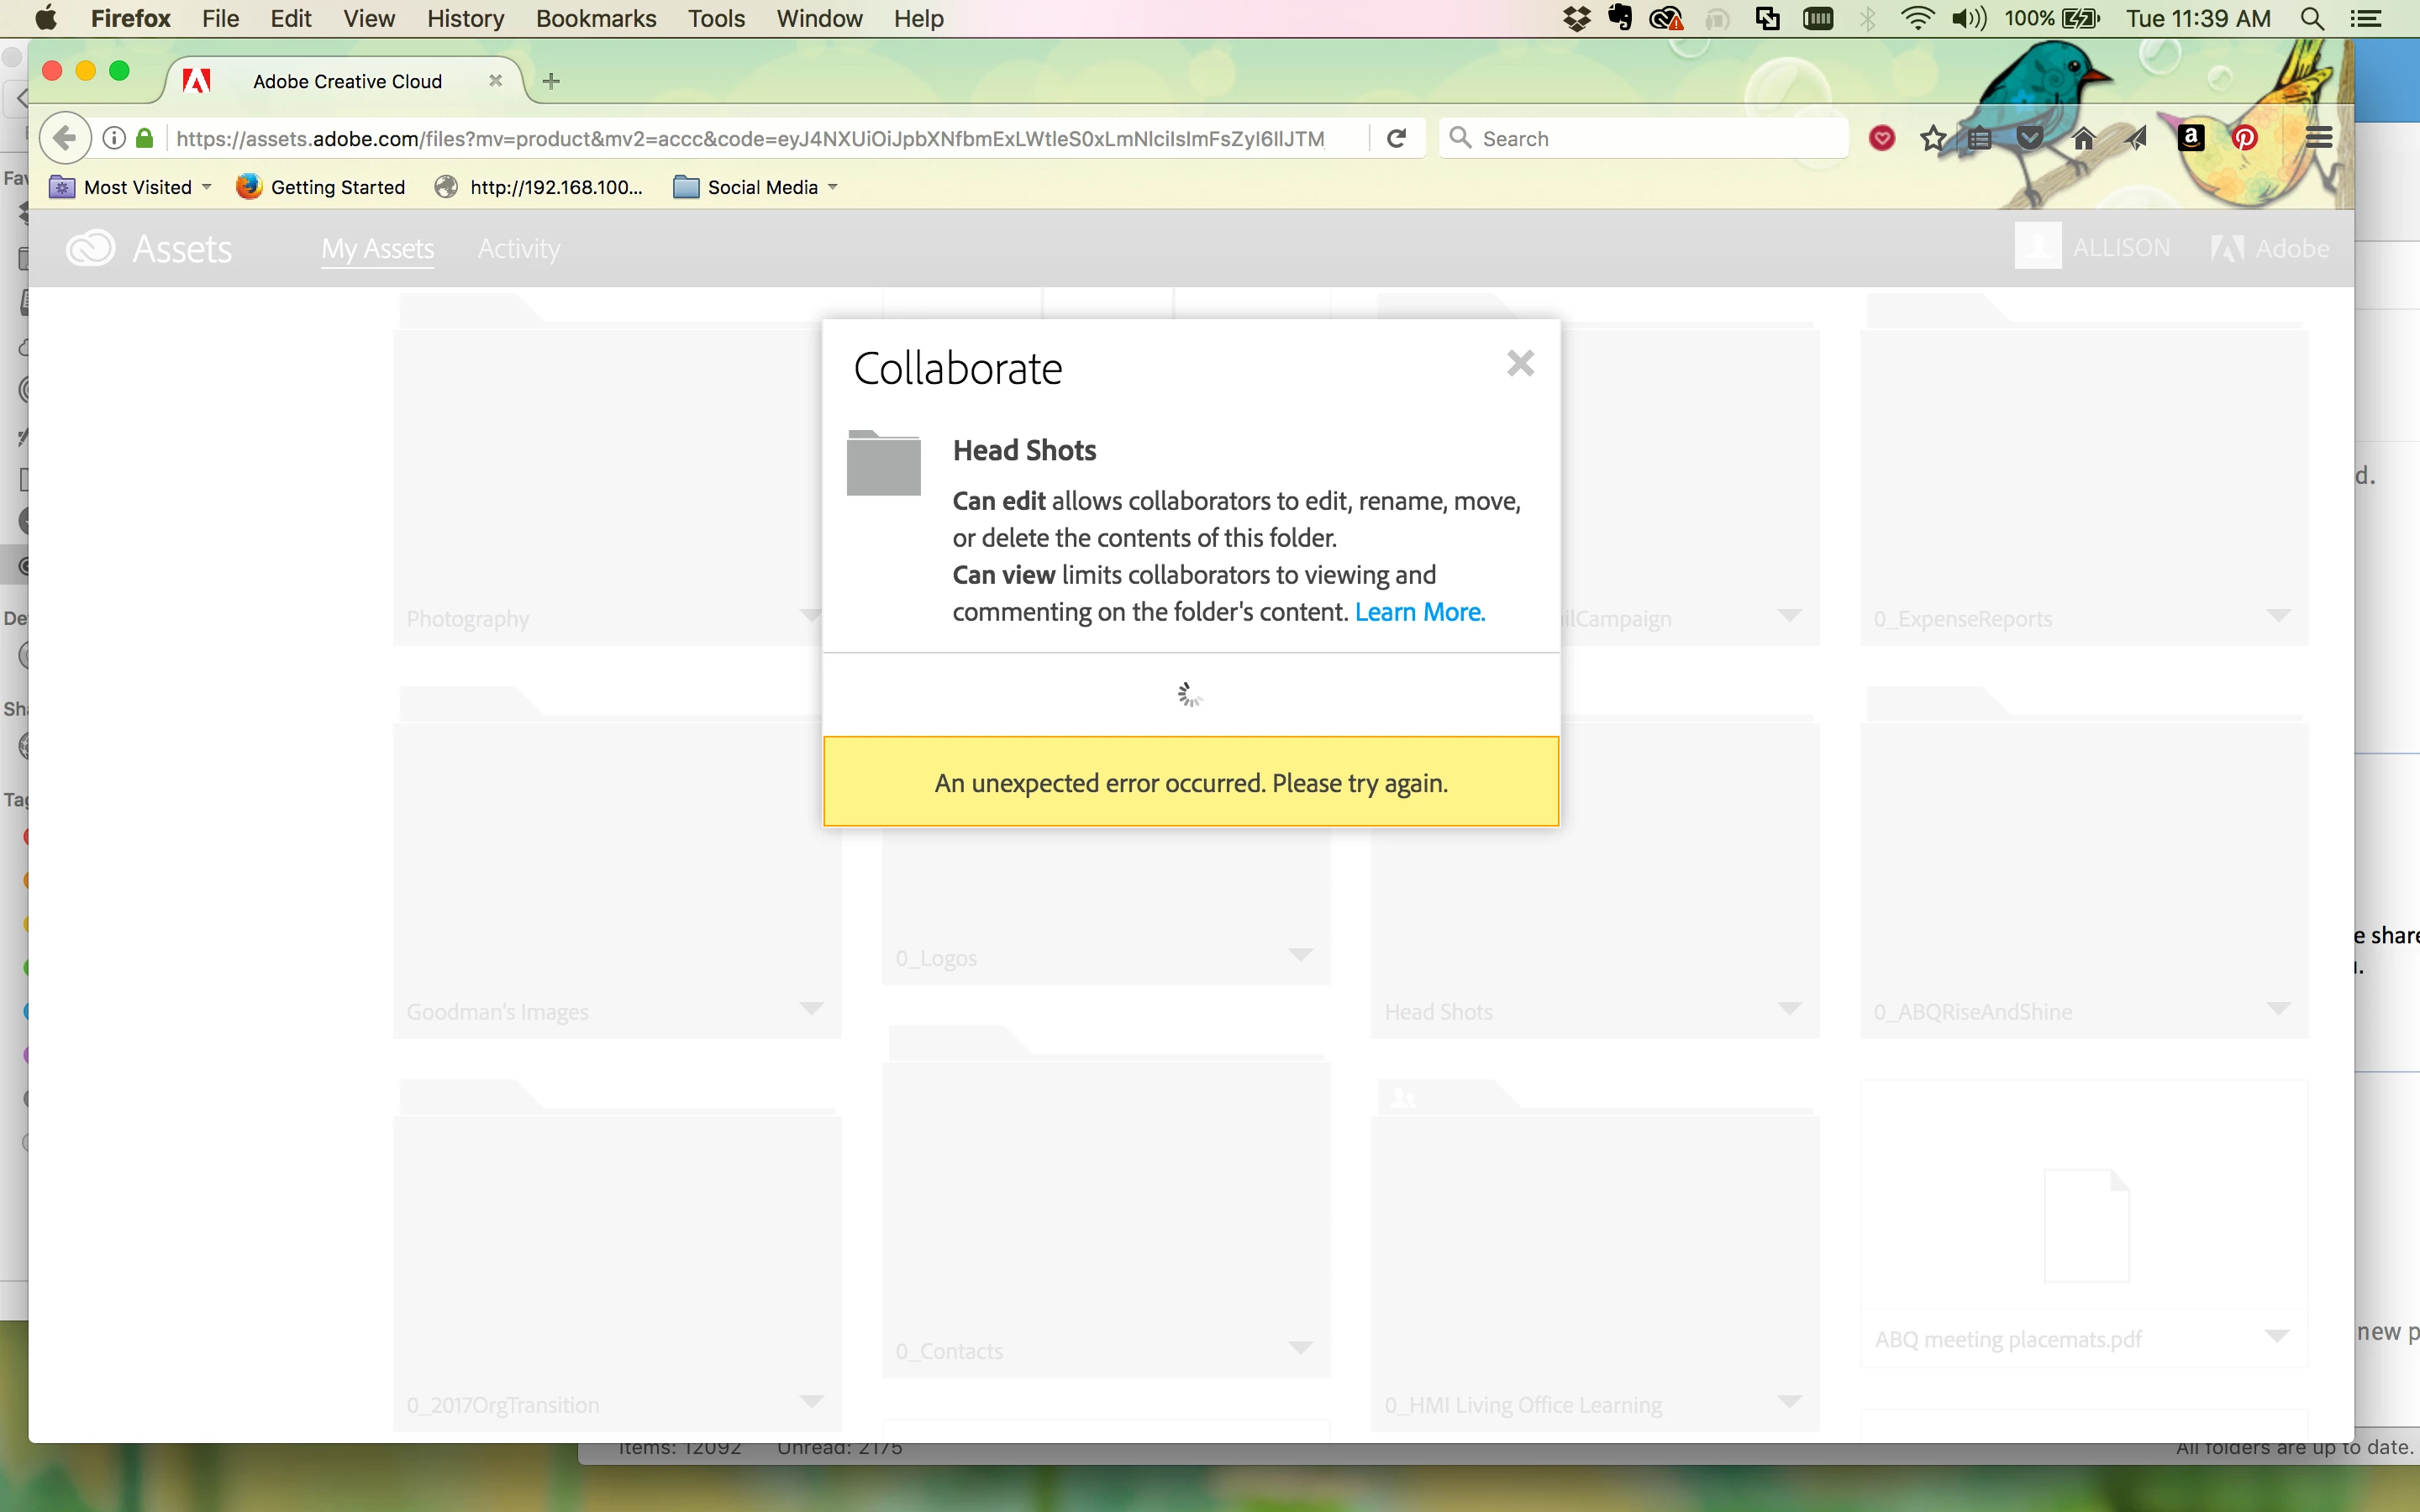Click the Firefox back arrow button
Viewport: 2420px width, 1512px height.
[65, 138]
